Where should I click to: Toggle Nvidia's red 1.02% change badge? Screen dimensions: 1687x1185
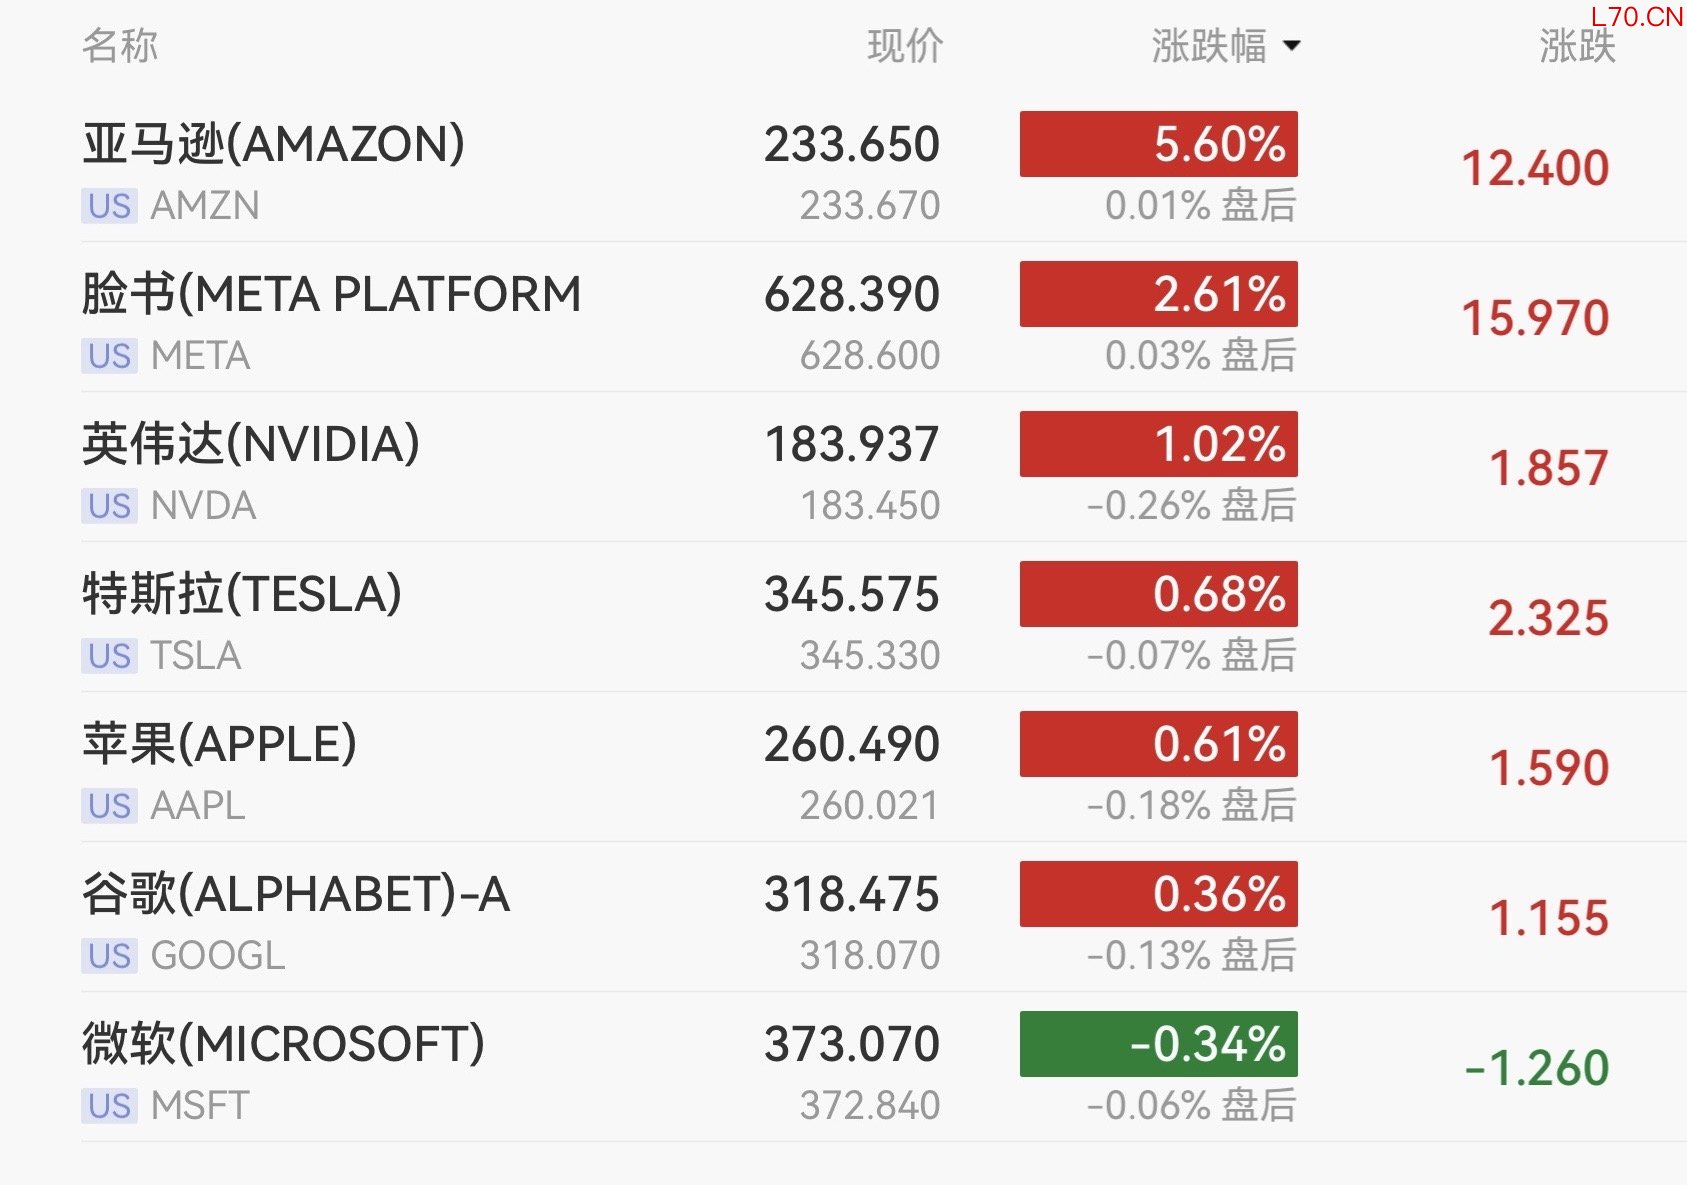[1158, 444]
